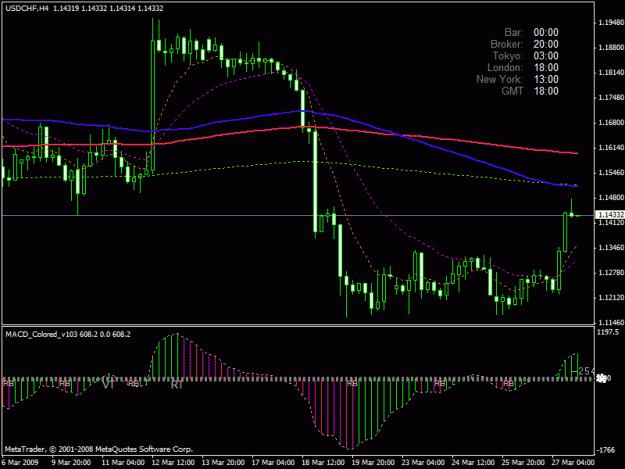Click the 254 value beside the MACD histogram
This screenshot has width=625, height=469.
(586, 371)
